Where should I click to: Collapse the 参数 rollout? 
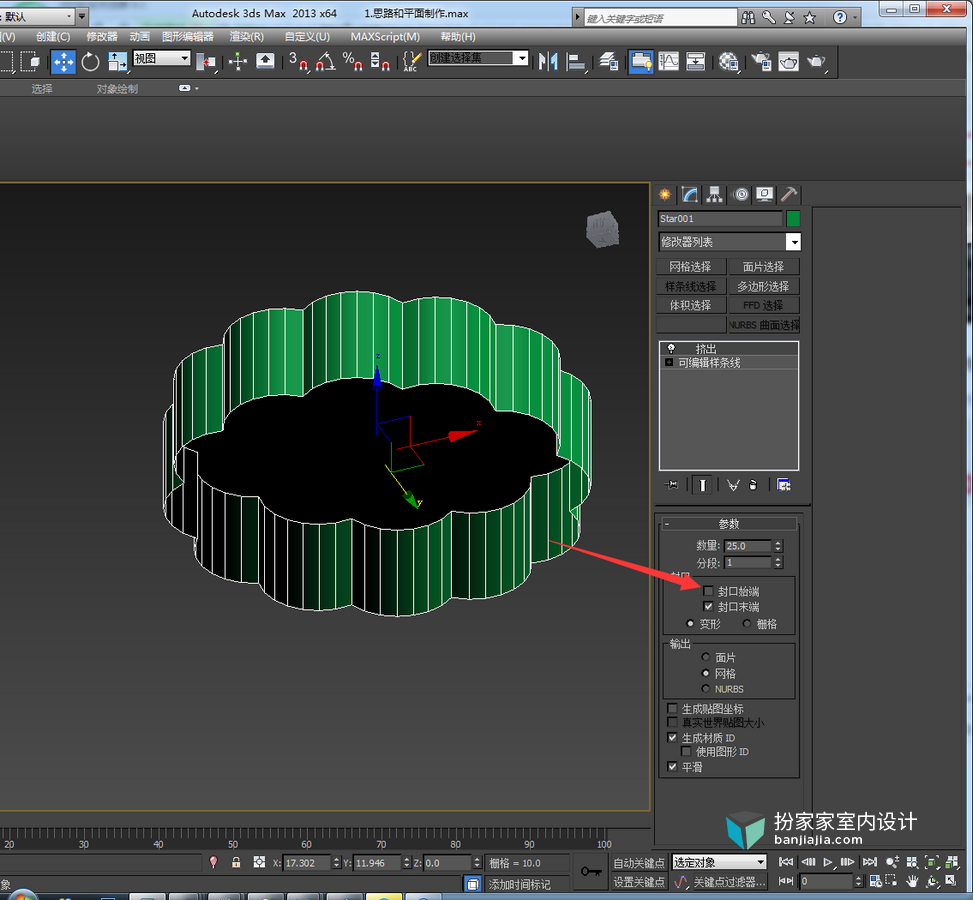(x=729, y=524)
